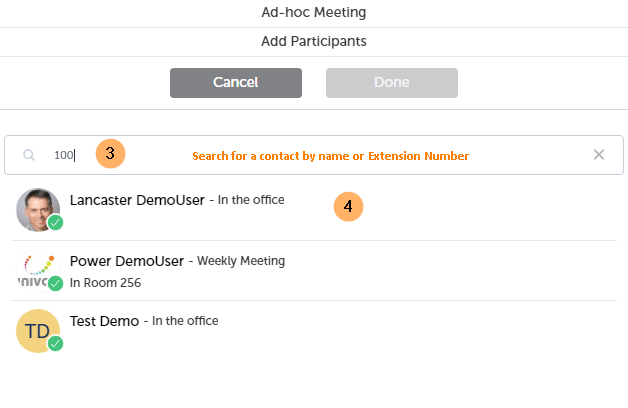Screen dimensions: 628x408
Task: Click the Ad-hoc Meeting title
Action: pos(314,12)
